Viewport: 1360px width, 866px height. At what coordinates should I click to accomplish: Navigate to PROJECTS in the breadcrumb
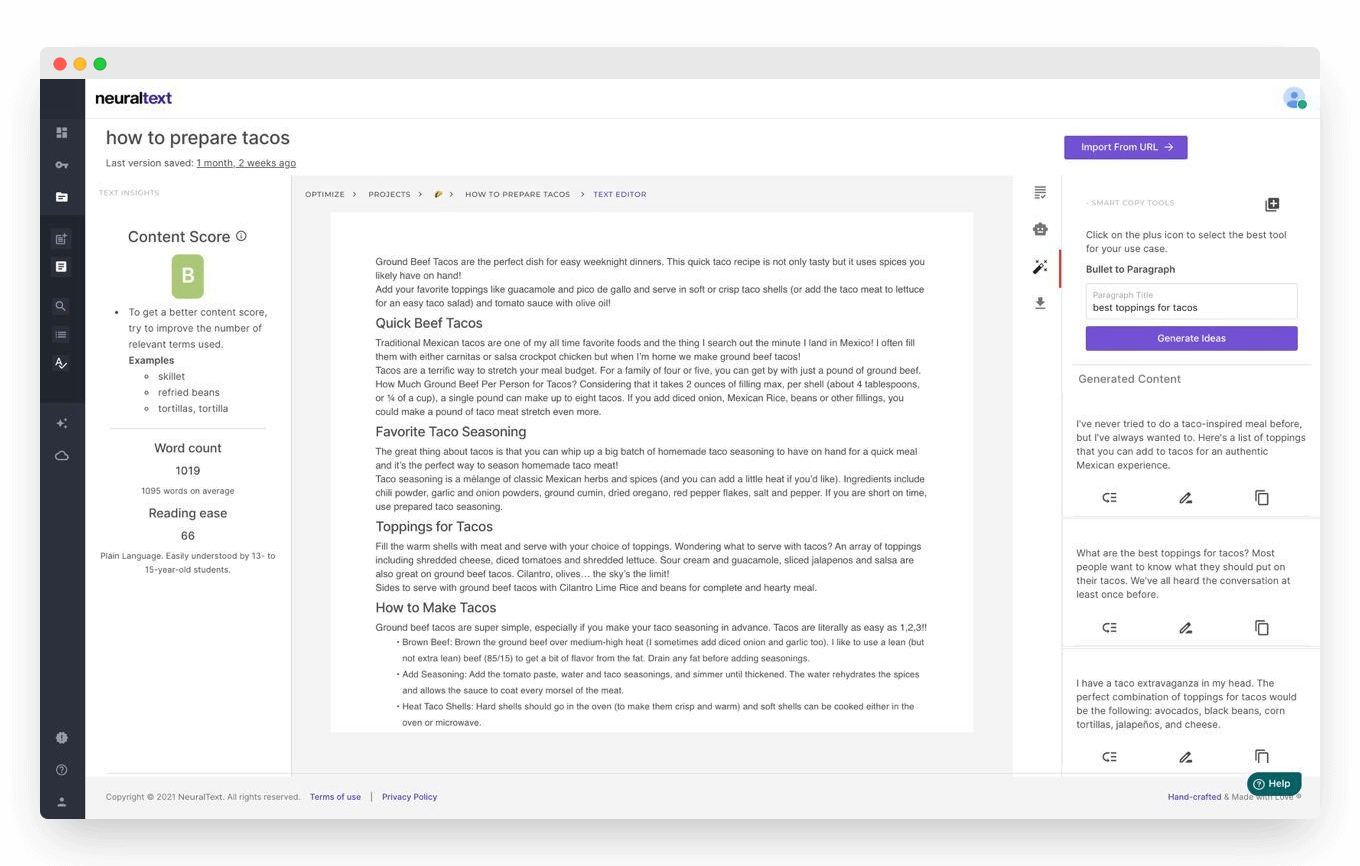[x=389, y=194]
